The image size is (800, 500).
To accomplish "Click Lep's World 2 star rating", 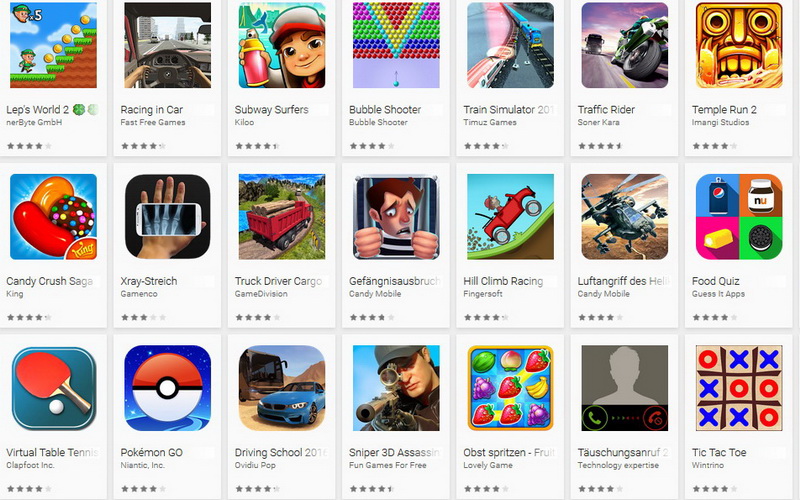I will (x=29, y=146).
